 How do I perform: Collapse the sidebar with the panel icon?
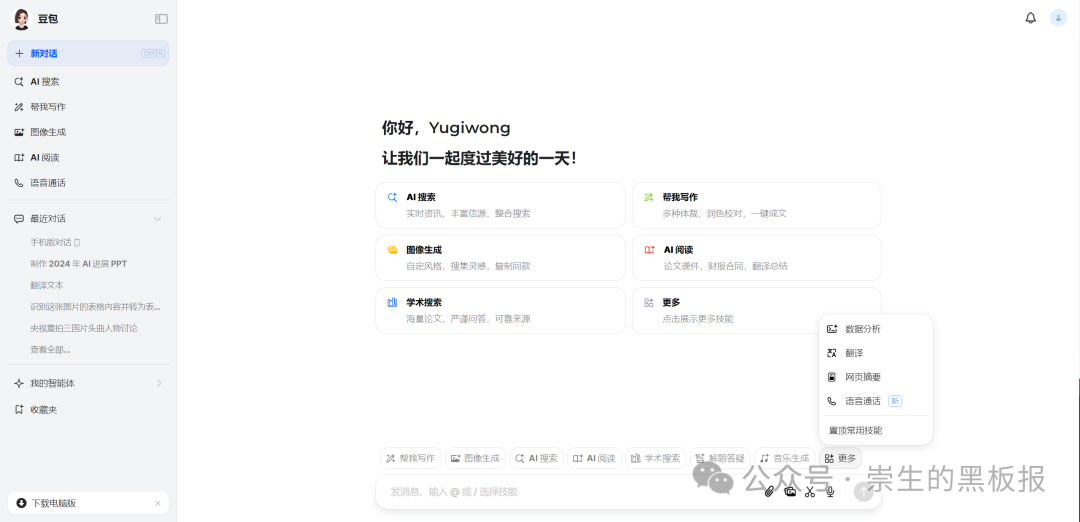pos(161,19)
